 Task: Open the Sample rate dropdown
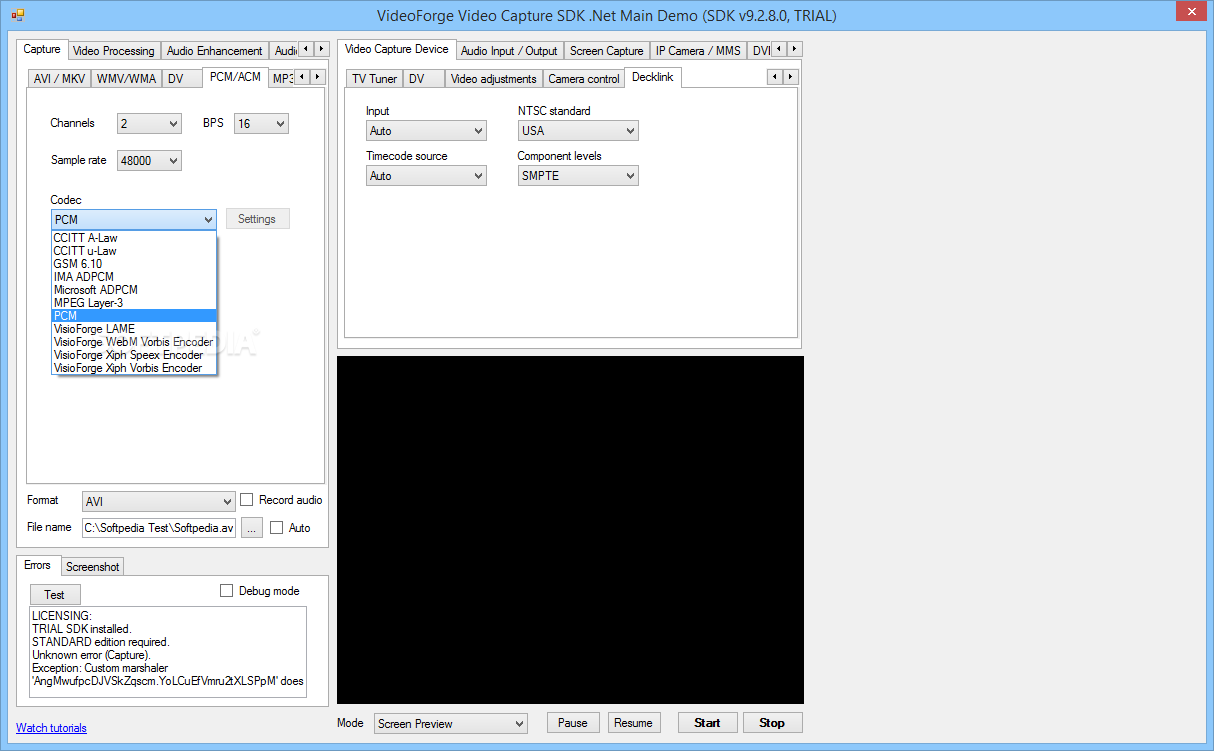[149, 160]
